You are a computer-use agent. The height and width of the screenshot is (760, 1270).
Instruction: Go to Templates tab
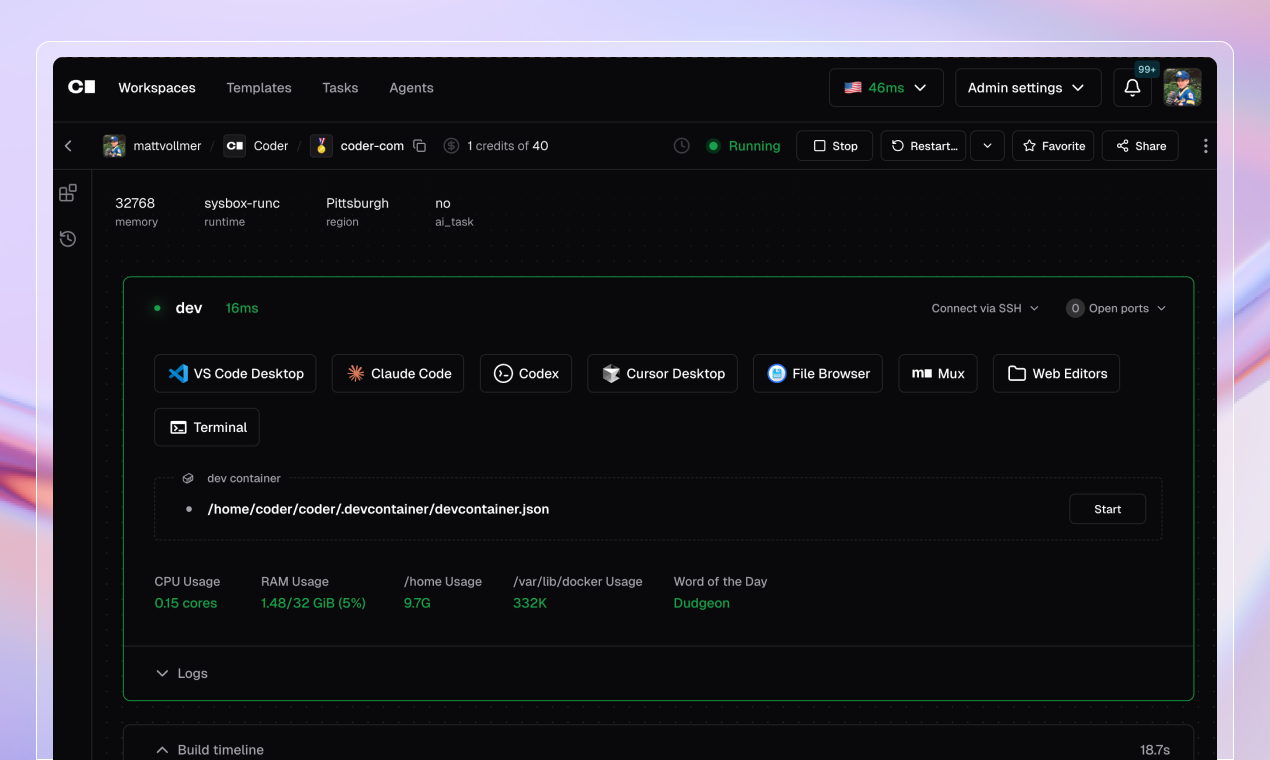[259, 88]
